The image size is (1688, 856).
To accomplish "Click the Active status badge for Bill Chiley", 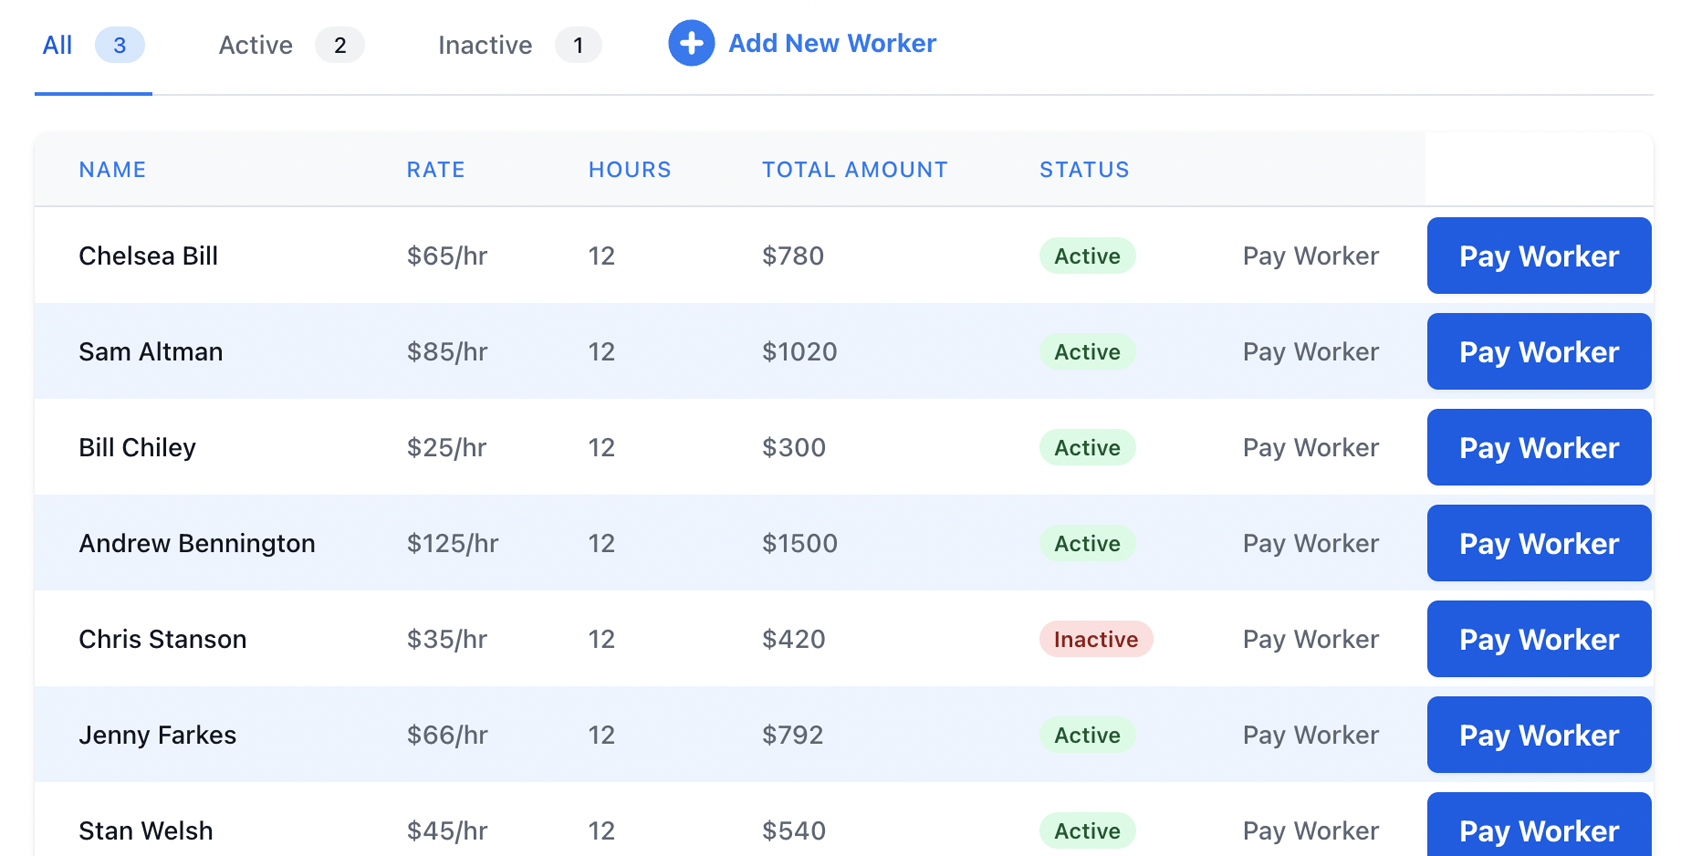I will click(1087, 448).
